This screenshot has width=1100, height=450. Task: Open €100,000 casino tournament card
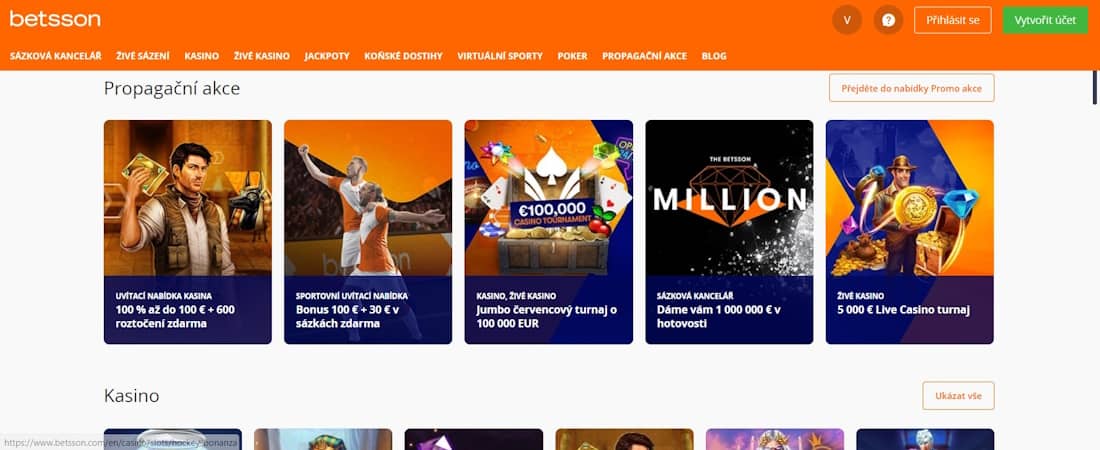[549, 232]
